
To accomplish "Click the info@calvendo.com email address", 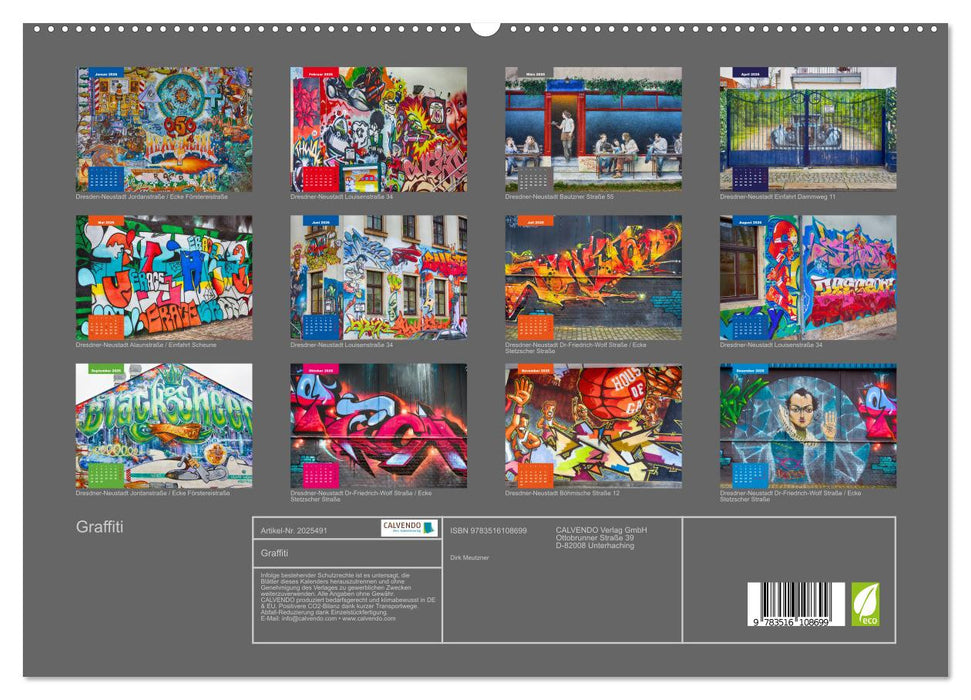I will (x=312, y=619).
